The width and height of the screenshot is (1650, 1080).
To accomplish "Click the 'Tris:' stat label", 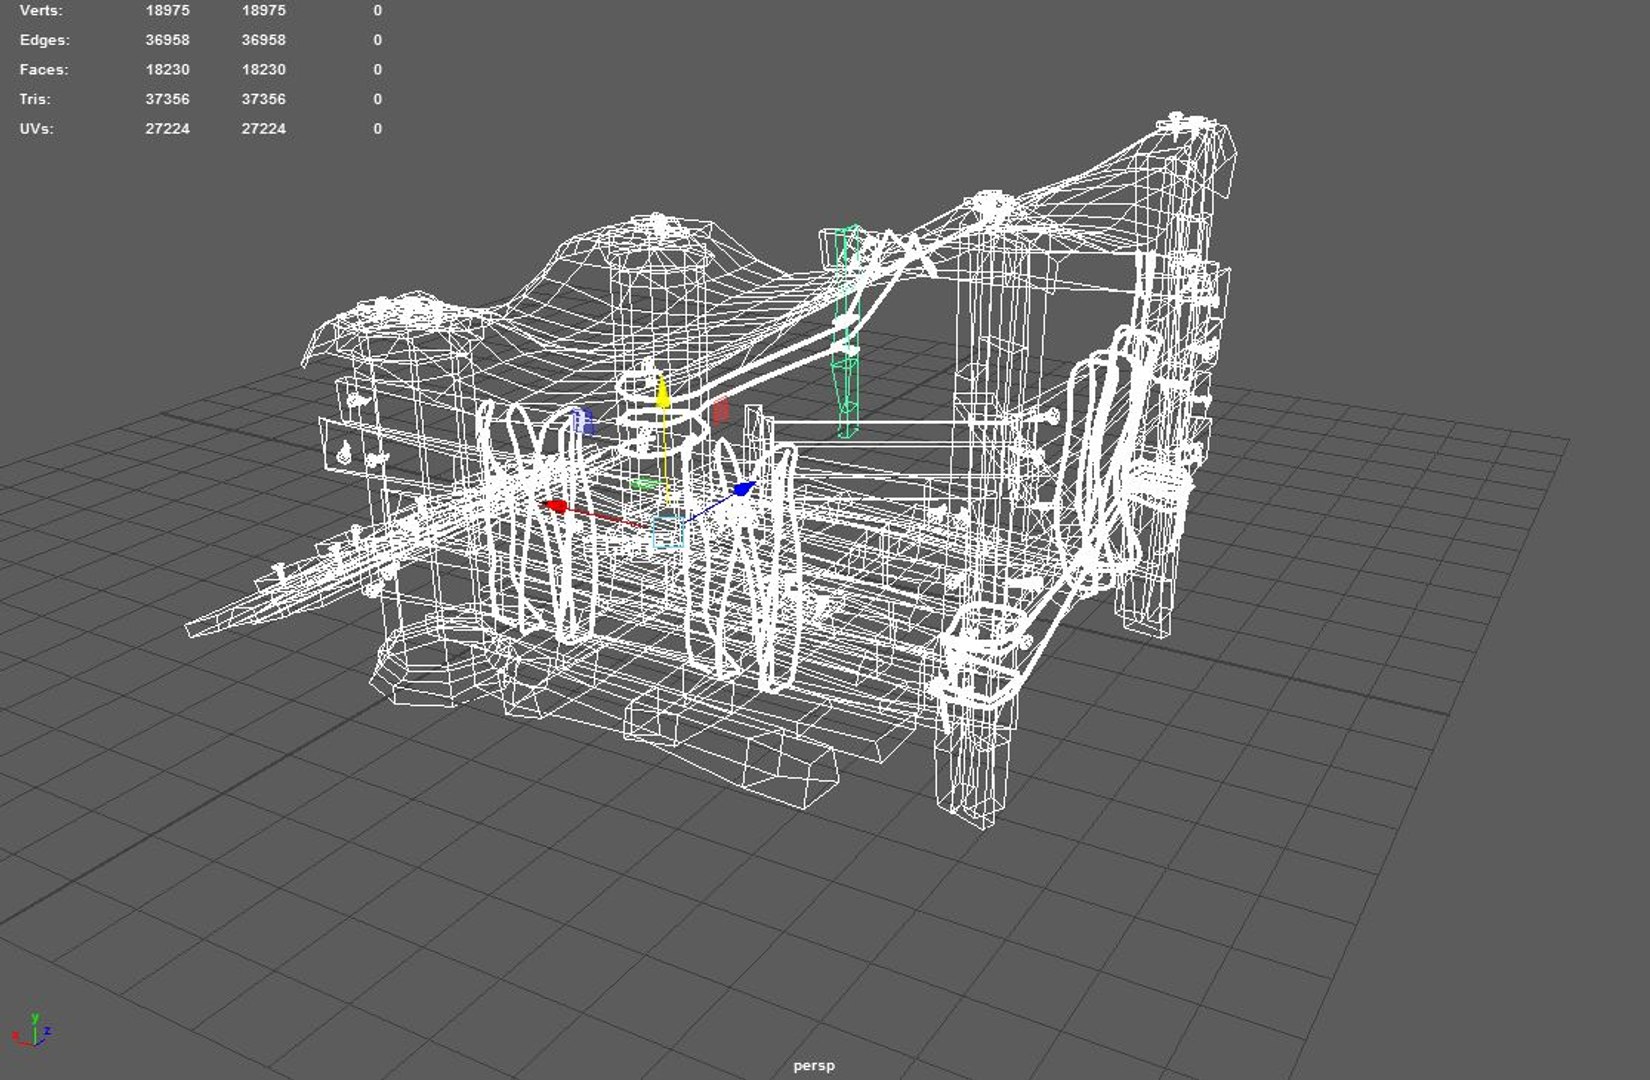I will (x=35, y=99).
